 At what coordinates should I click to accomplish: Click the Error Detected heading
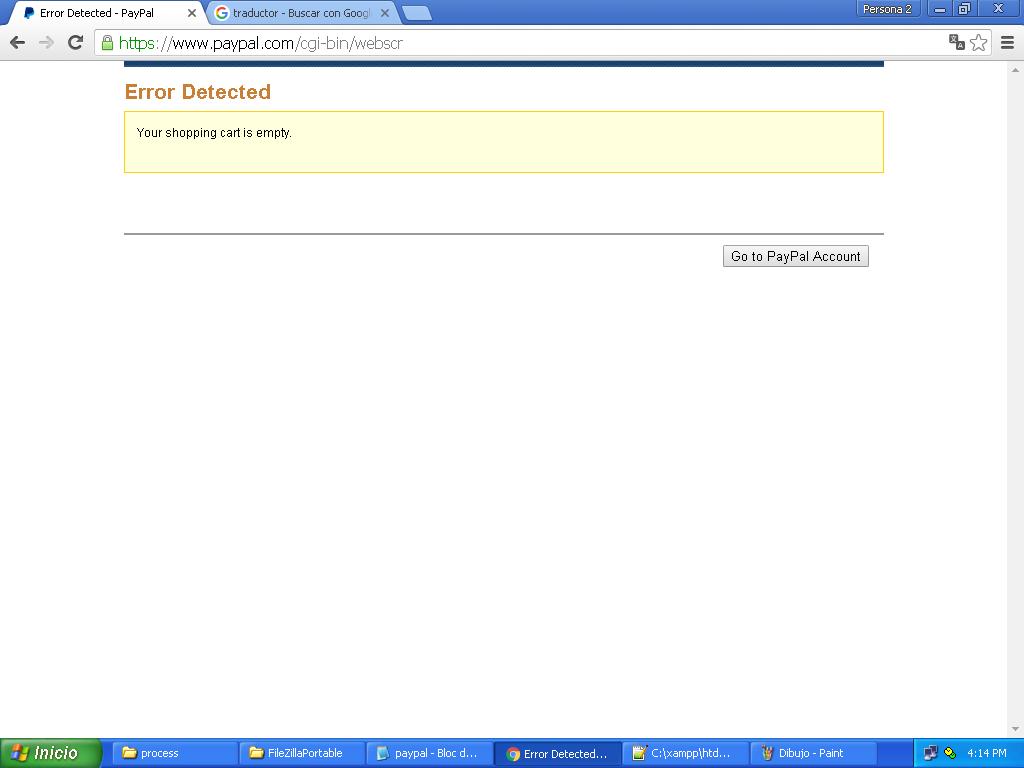[197, 92]
